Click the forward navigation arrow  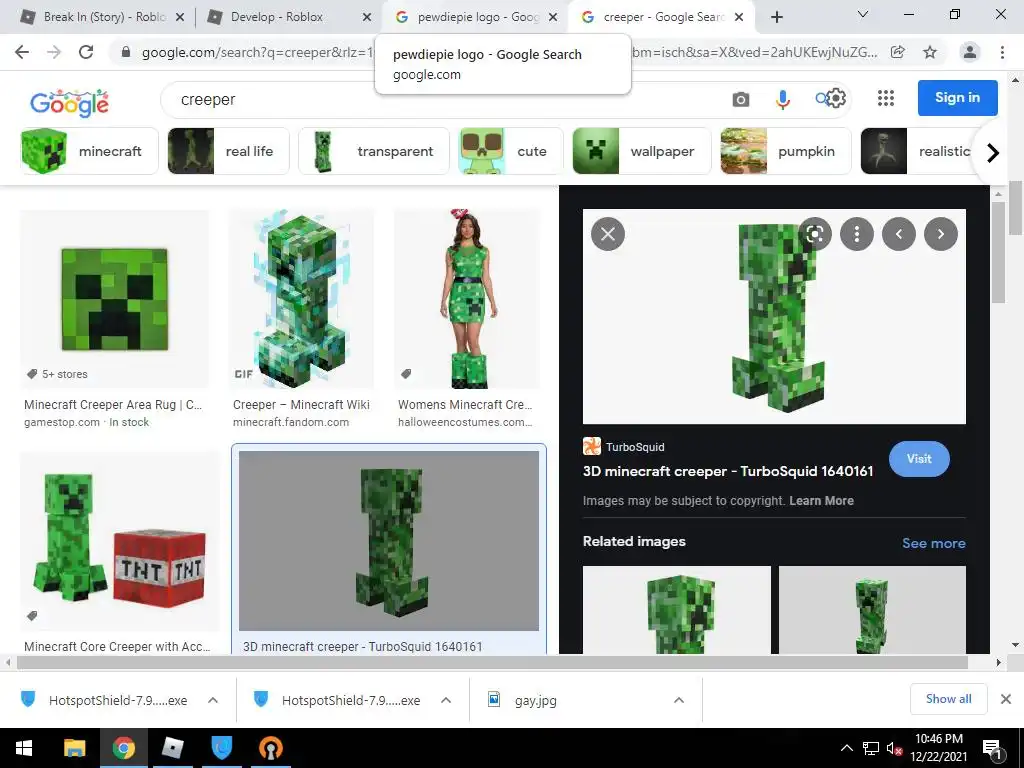(54, 52)
